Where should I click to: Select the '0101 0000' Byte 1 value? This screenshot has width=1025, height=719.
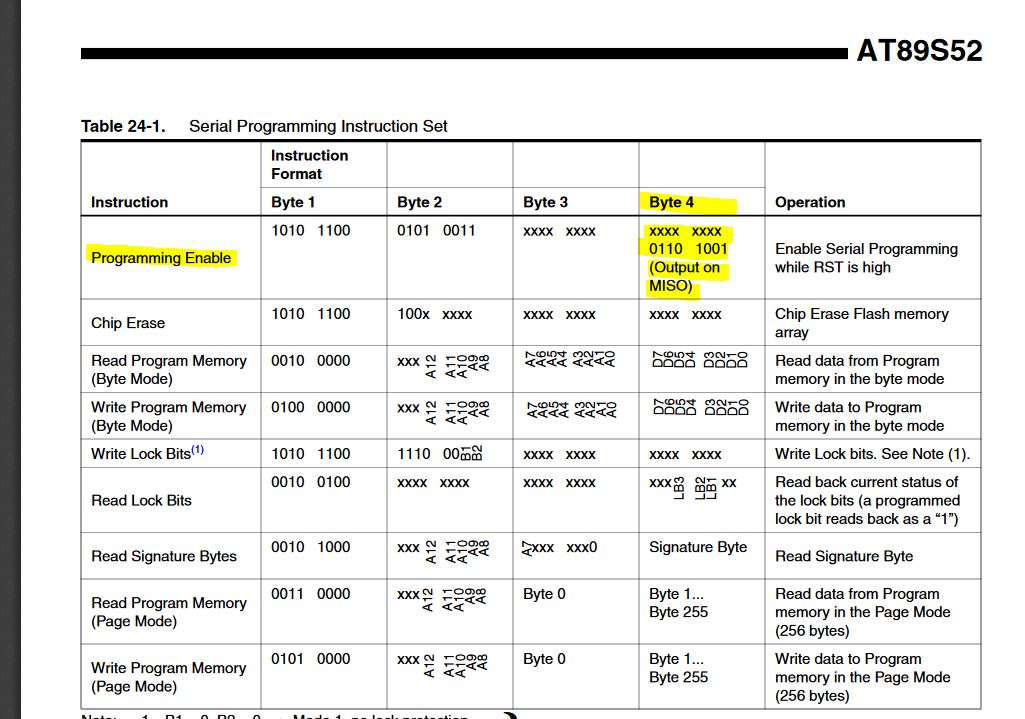(311, 659)
